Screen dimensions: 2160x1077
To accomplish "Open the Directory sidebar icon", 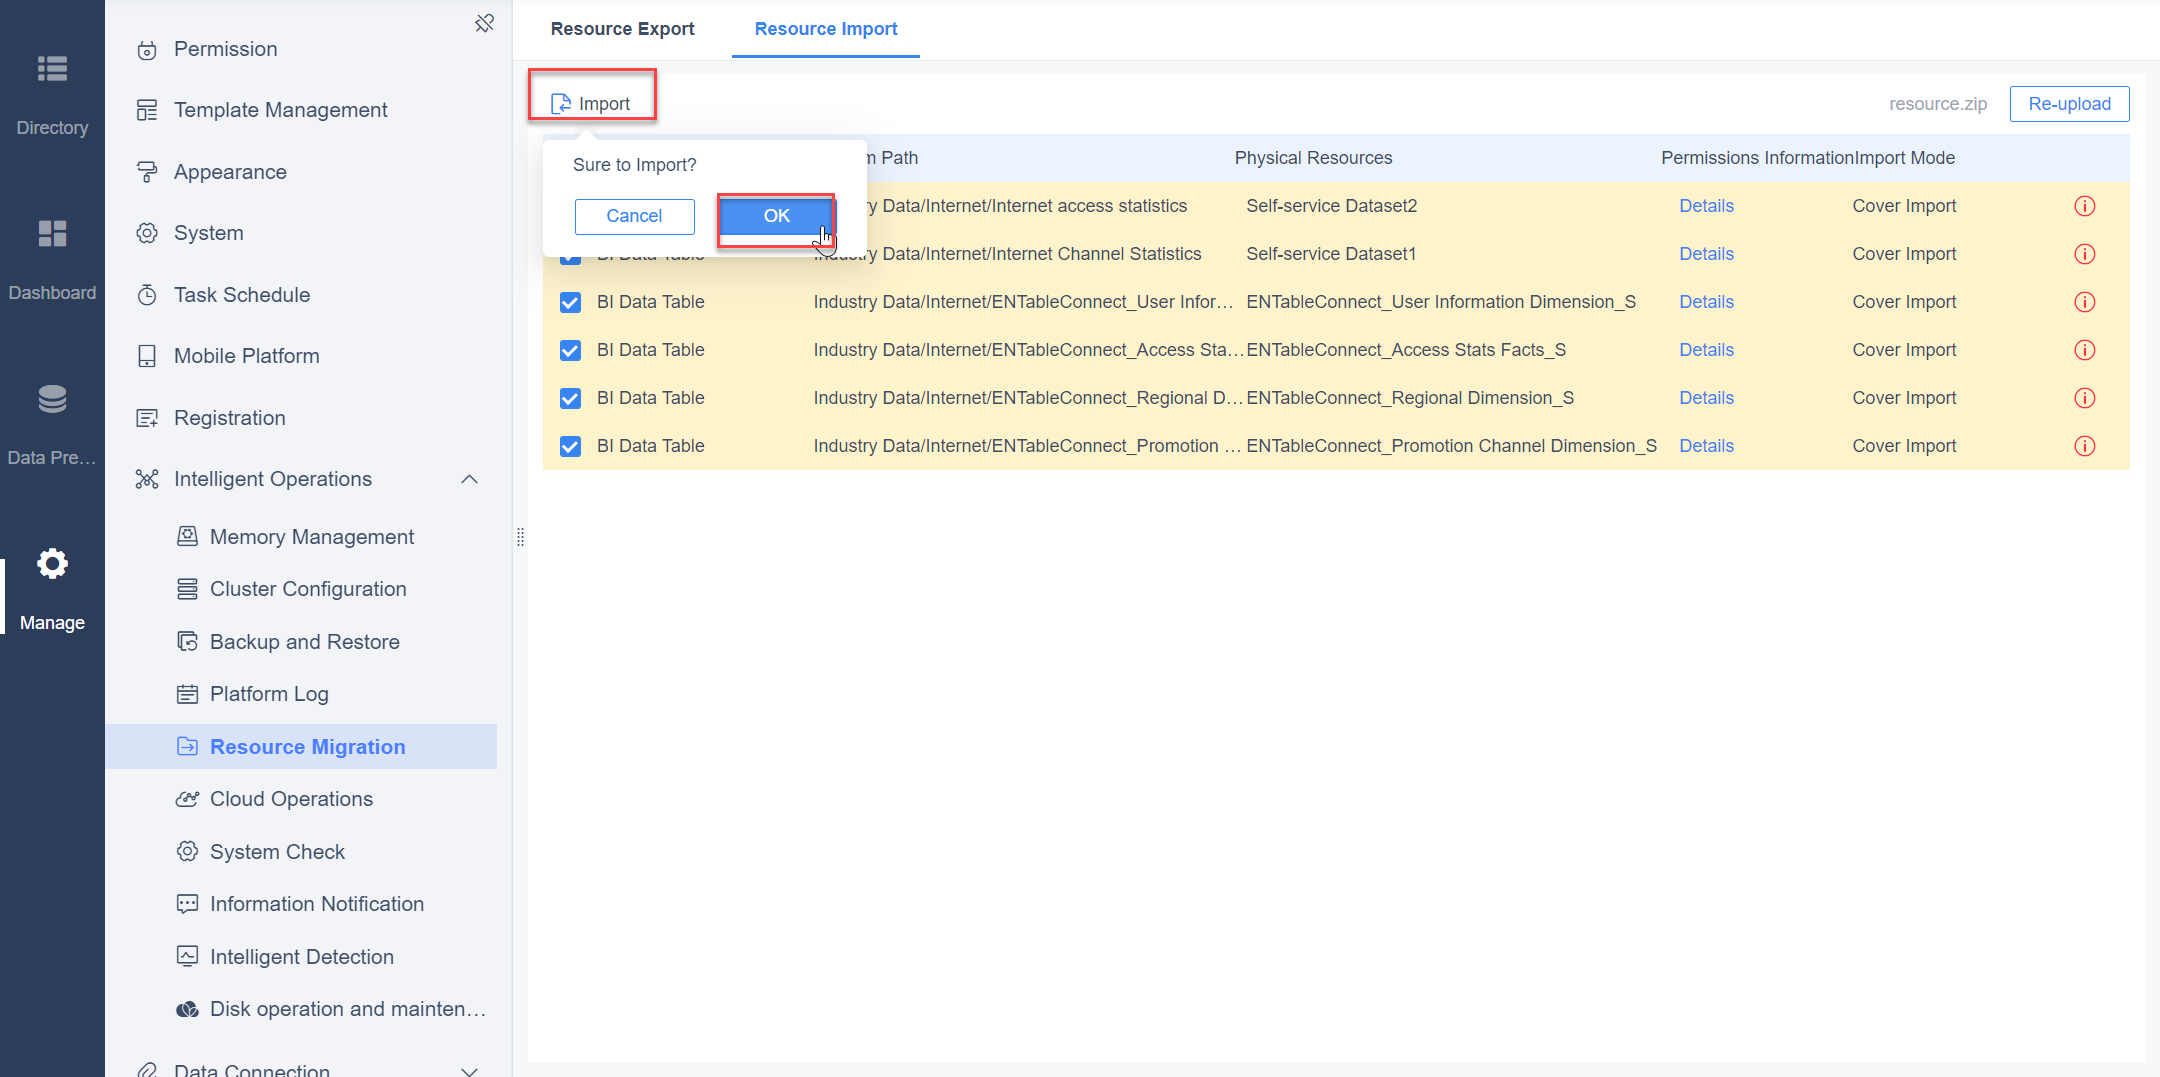I will (52, 69).
